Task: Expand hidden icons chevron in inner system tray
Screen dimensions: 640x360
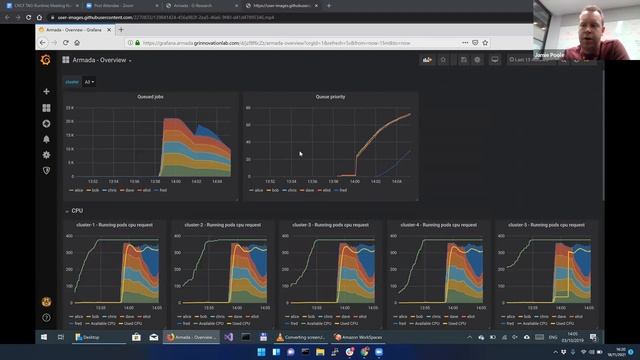Action: click(469, 337)
